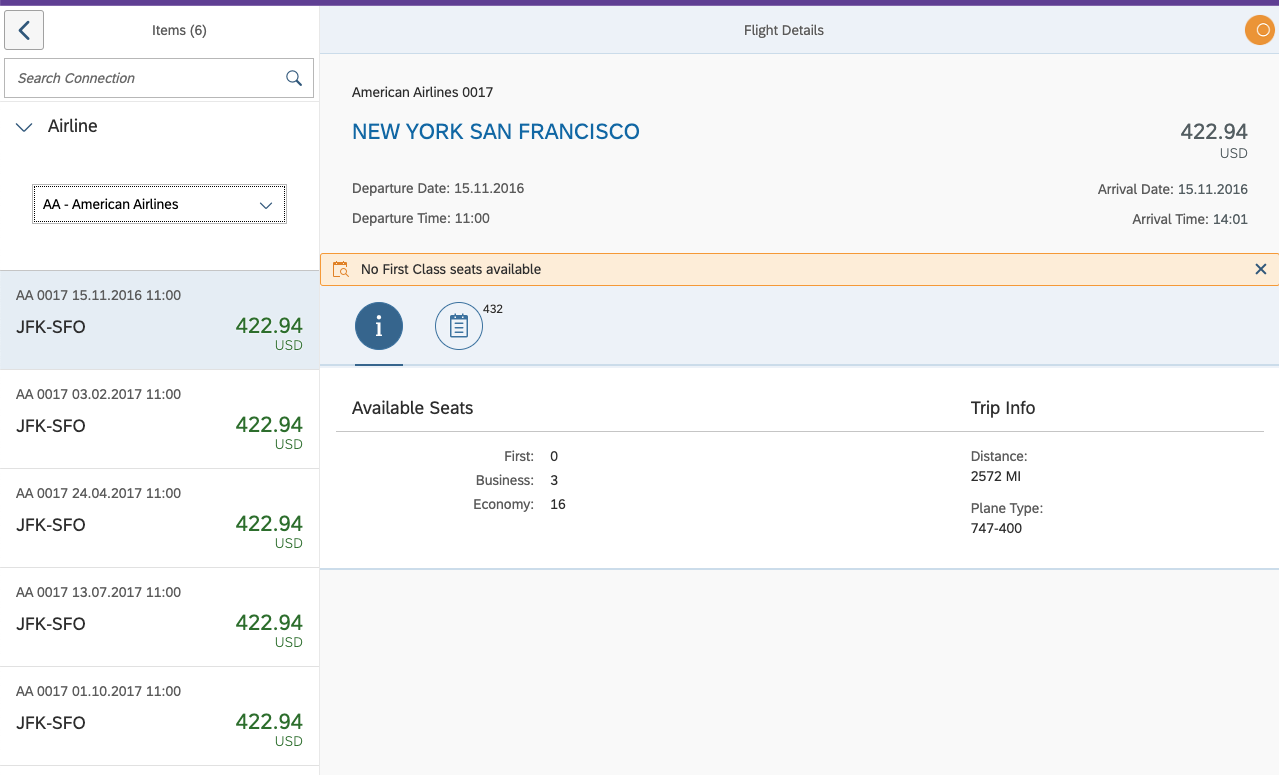Viewport: 1279px width, 775px height.
Task: Navigate back using the back arrow icon
Action: (x=23, y=29)
